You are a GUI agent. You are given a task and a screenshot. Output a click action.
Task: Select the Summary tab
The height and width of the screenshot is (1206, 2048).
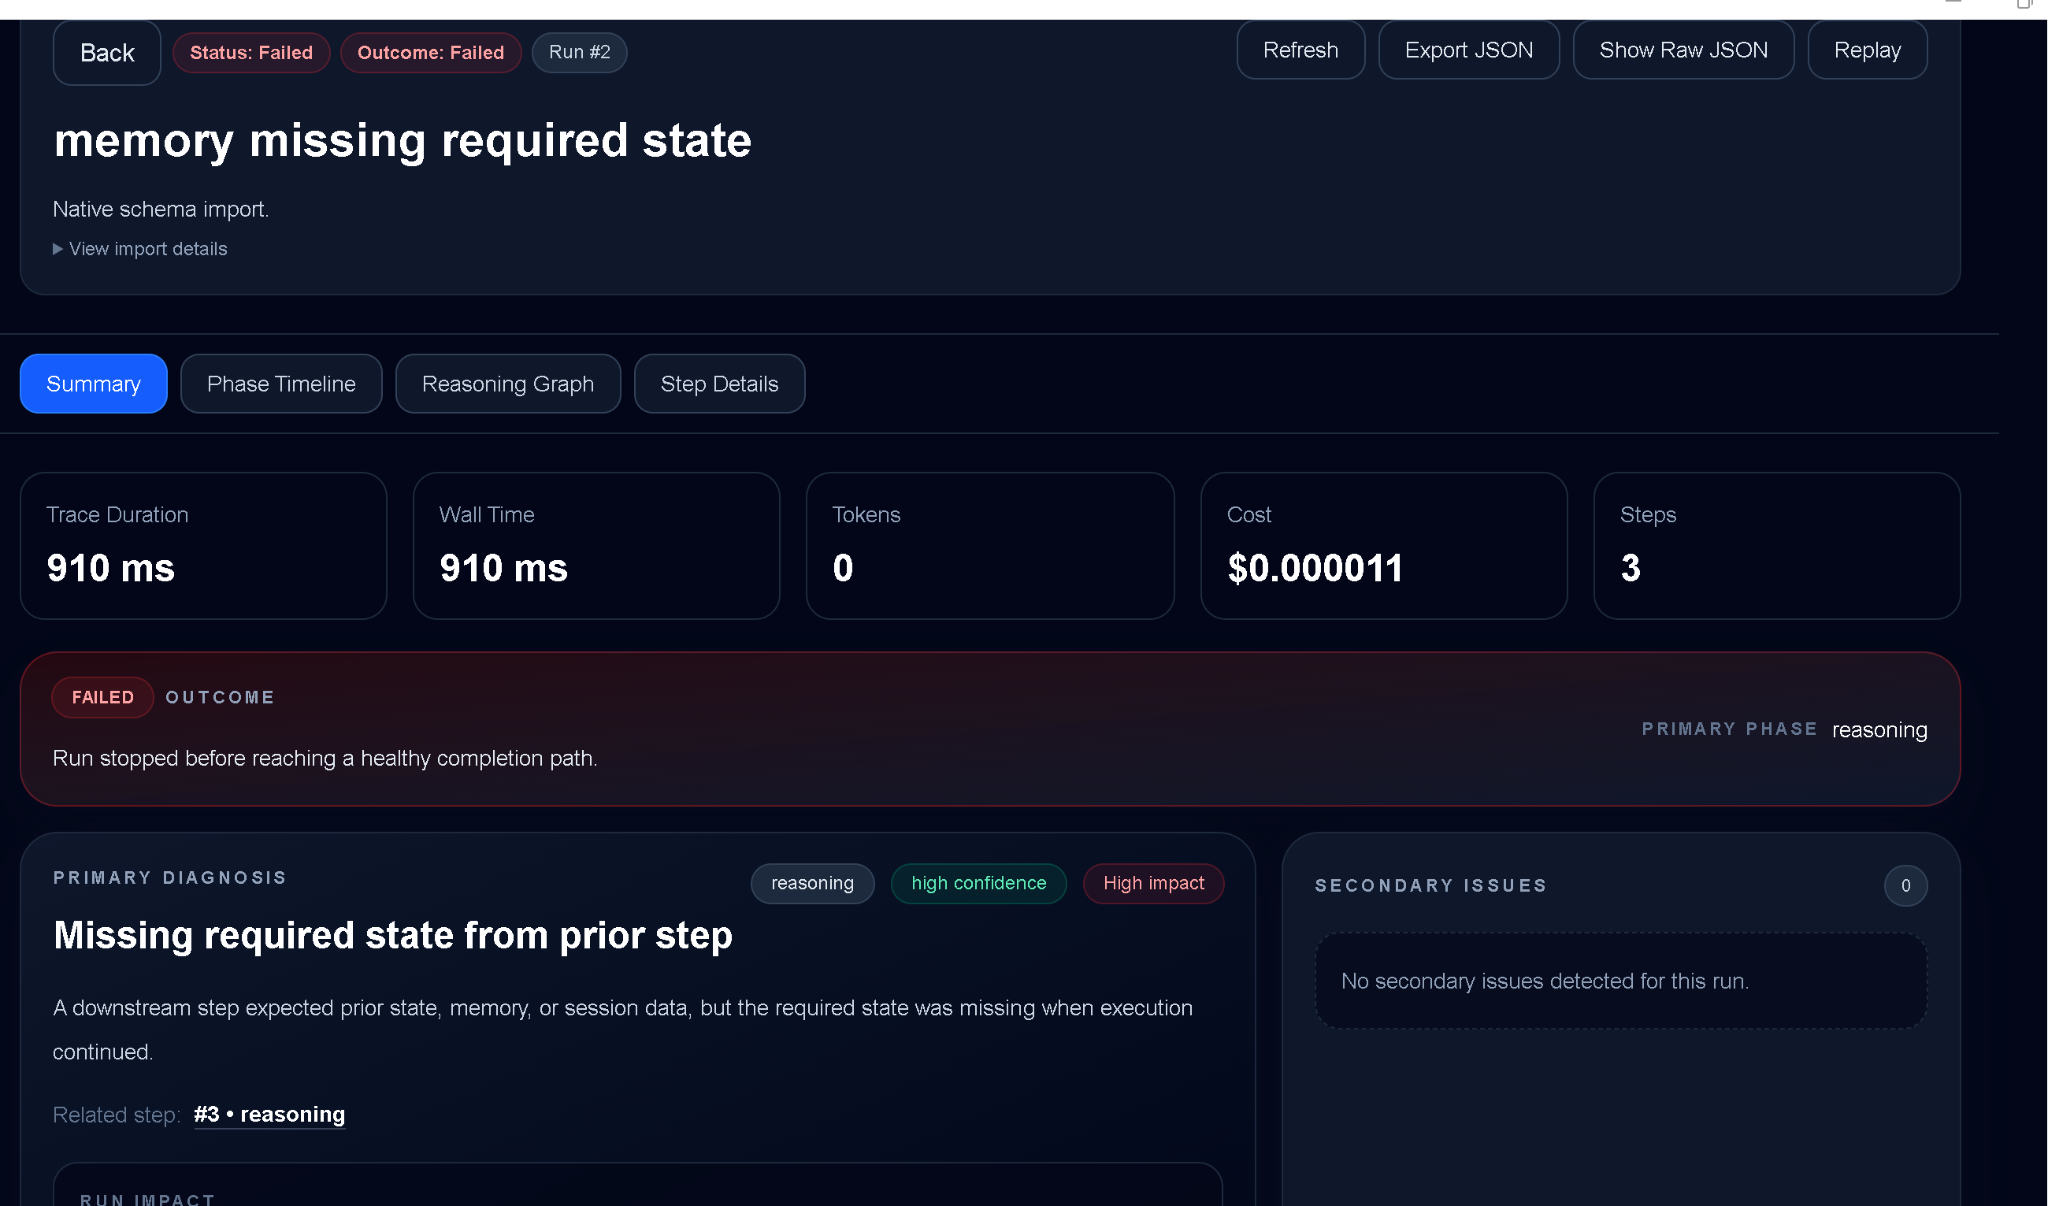pyautogui.click(x=93, y=384)
